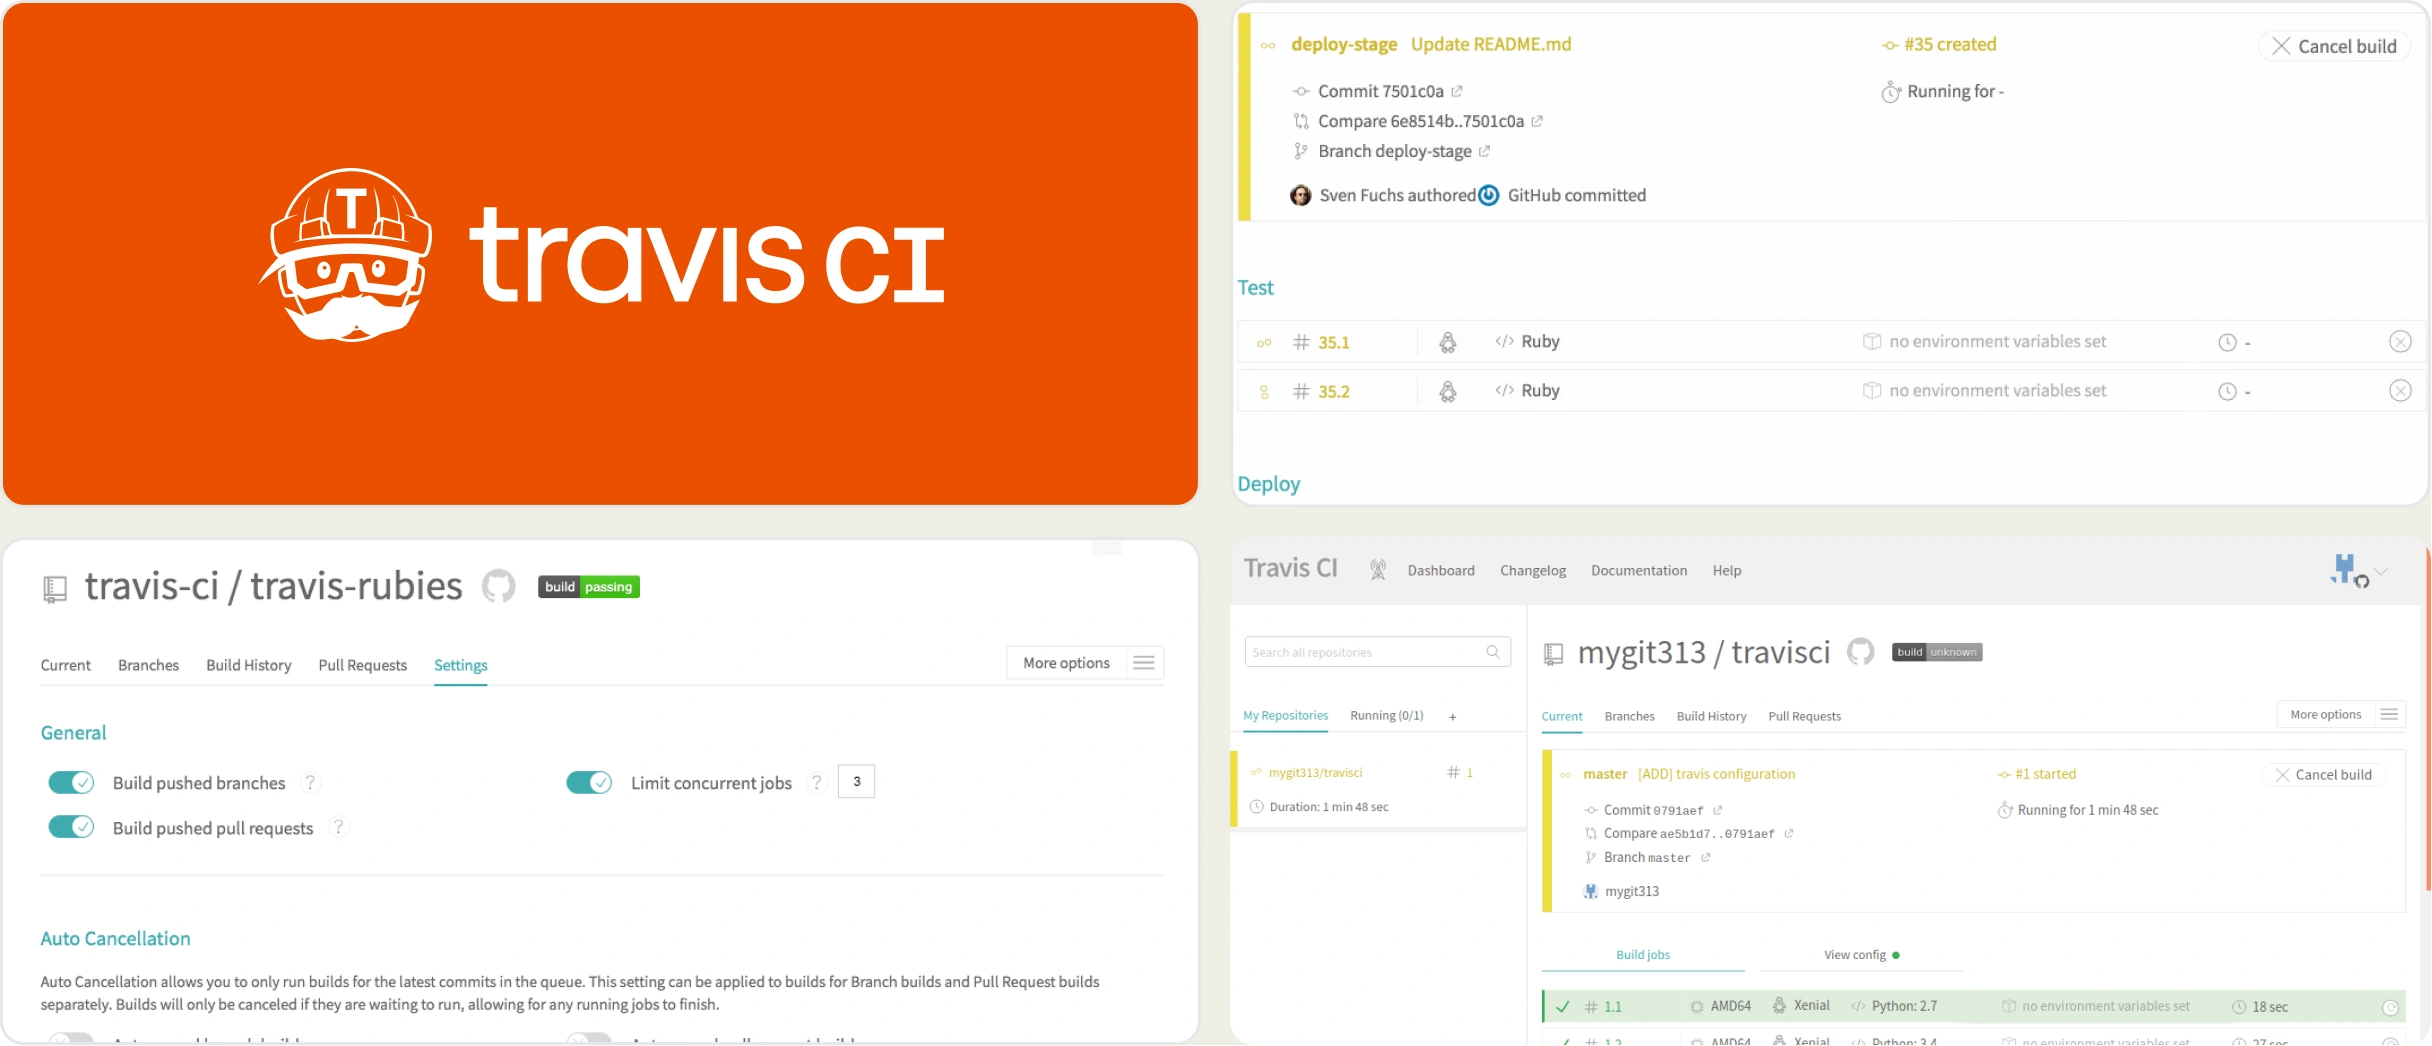2432x1046 pixels.
Task: Open Build History tab in mygit313/travisci
Action: click(1711, 716)
